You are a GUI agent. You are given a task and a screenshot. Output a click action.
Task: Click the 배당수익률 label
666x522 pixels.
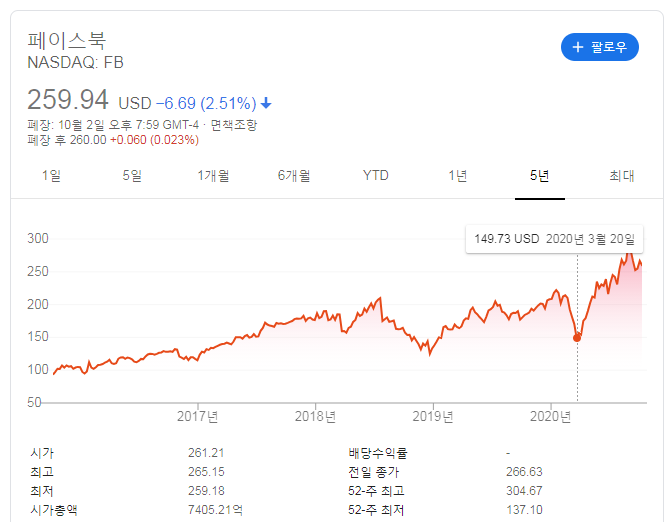tap(378, 453)
